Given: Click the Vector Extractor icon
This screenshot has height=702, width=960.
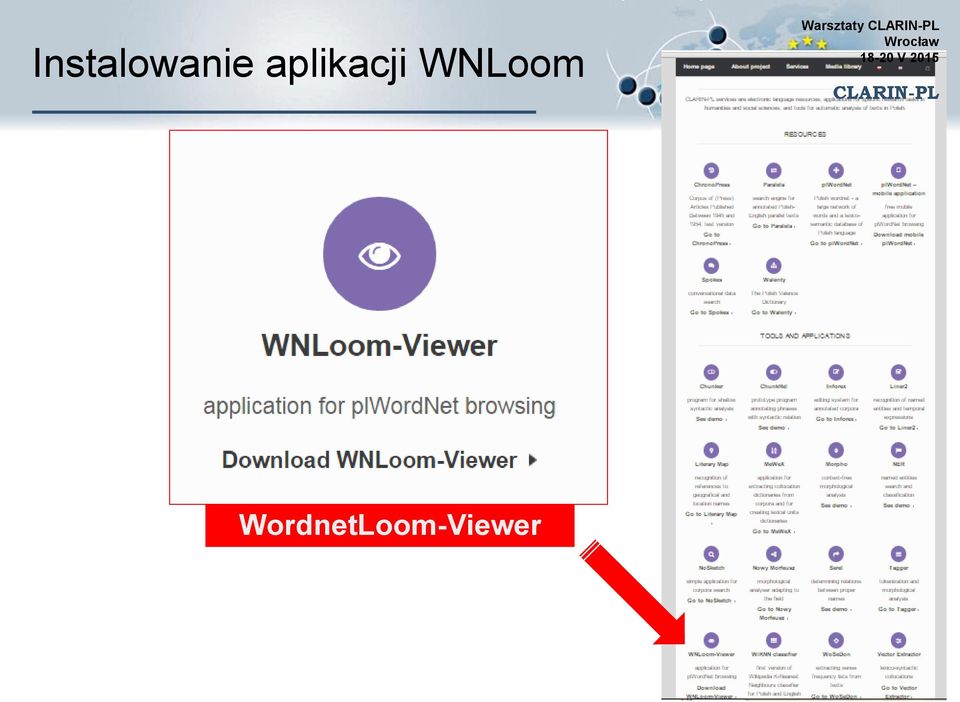Looking at the screenshot, I should [x=898, y=641].
